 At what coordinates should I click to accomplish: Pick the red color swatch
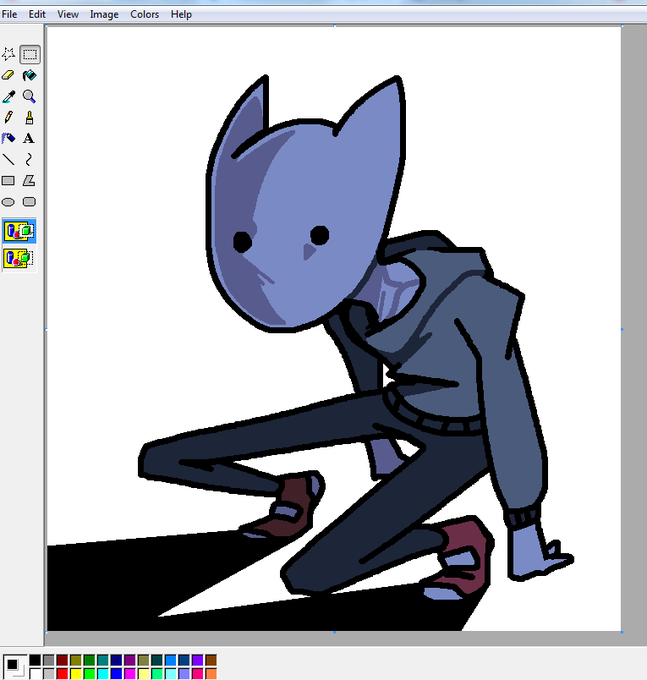tap(62, 673)
